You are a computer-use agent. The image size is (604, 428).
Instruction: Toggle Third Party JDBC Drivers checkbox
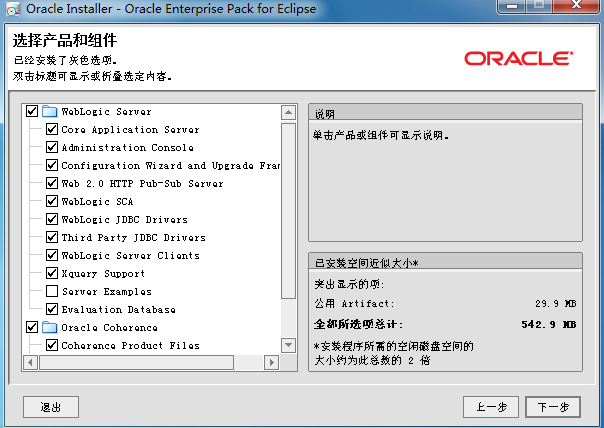[x=52, y=237]
